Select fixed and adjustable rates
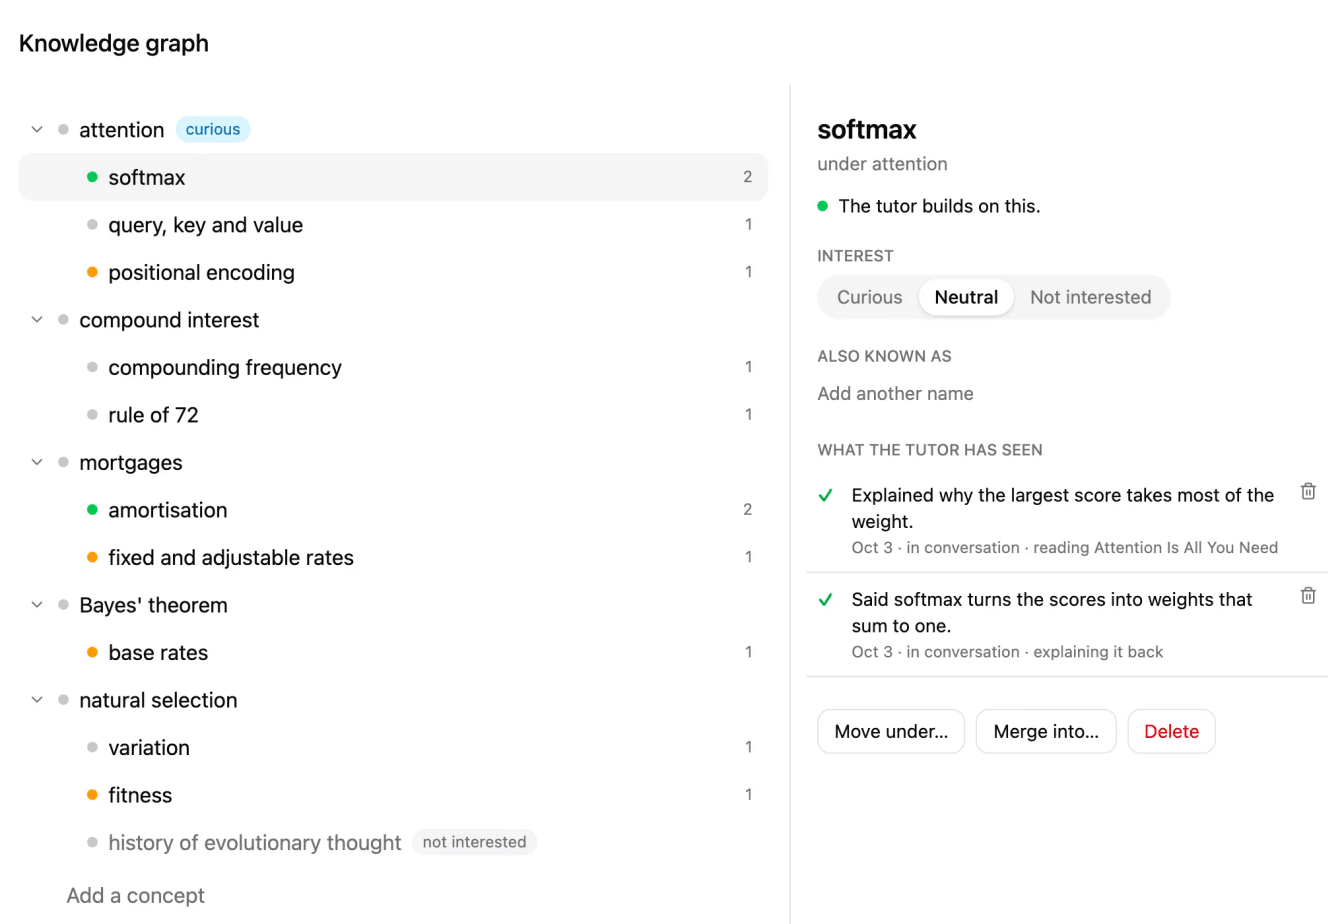This screenshot has width=1344, height=924. point(393,557)
